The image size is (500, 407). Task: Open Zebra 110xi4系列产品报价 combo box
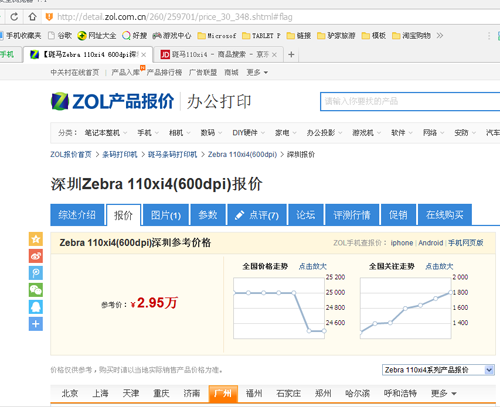[438, 370]
